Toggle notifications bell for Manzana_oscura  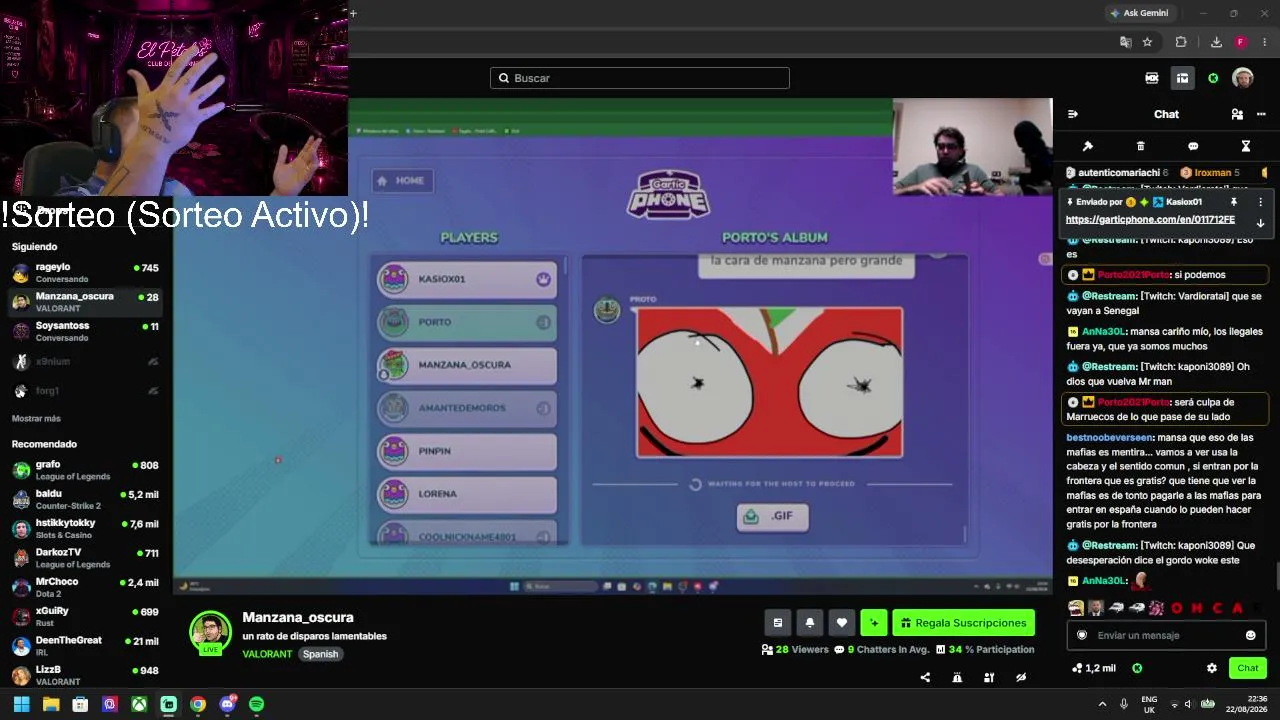[810, 623]
